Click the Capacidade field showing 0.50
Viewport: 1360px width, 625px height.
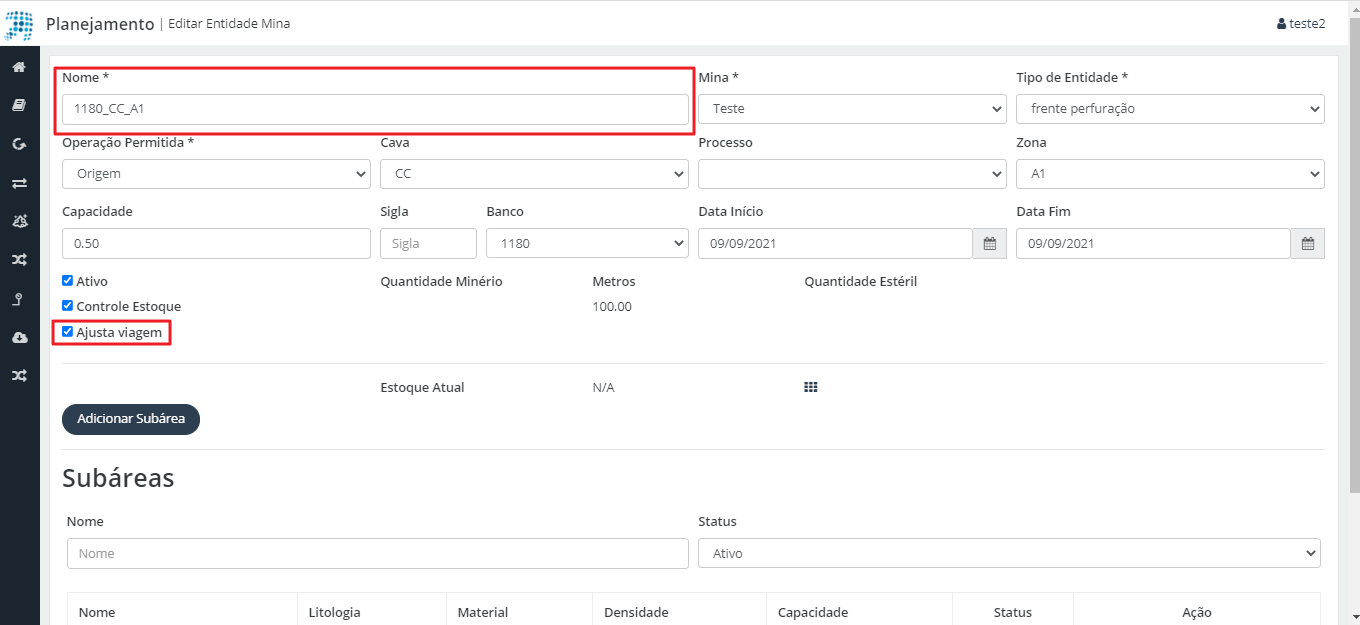click(216, 244)
